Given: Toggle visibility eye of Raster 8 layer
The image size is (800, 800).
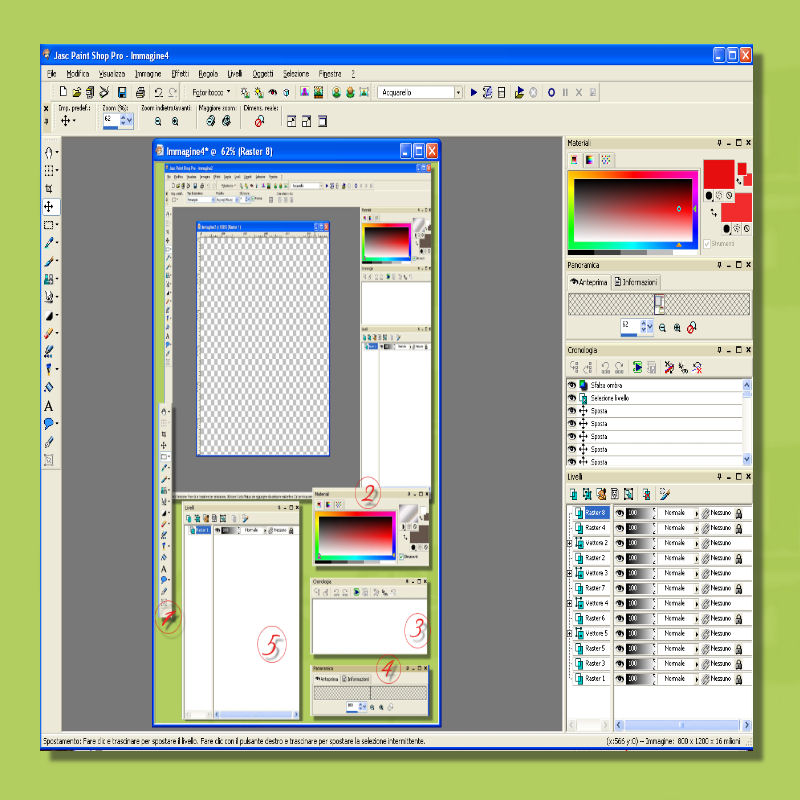Looking at the screenshot, I should [x=620, y=513].
